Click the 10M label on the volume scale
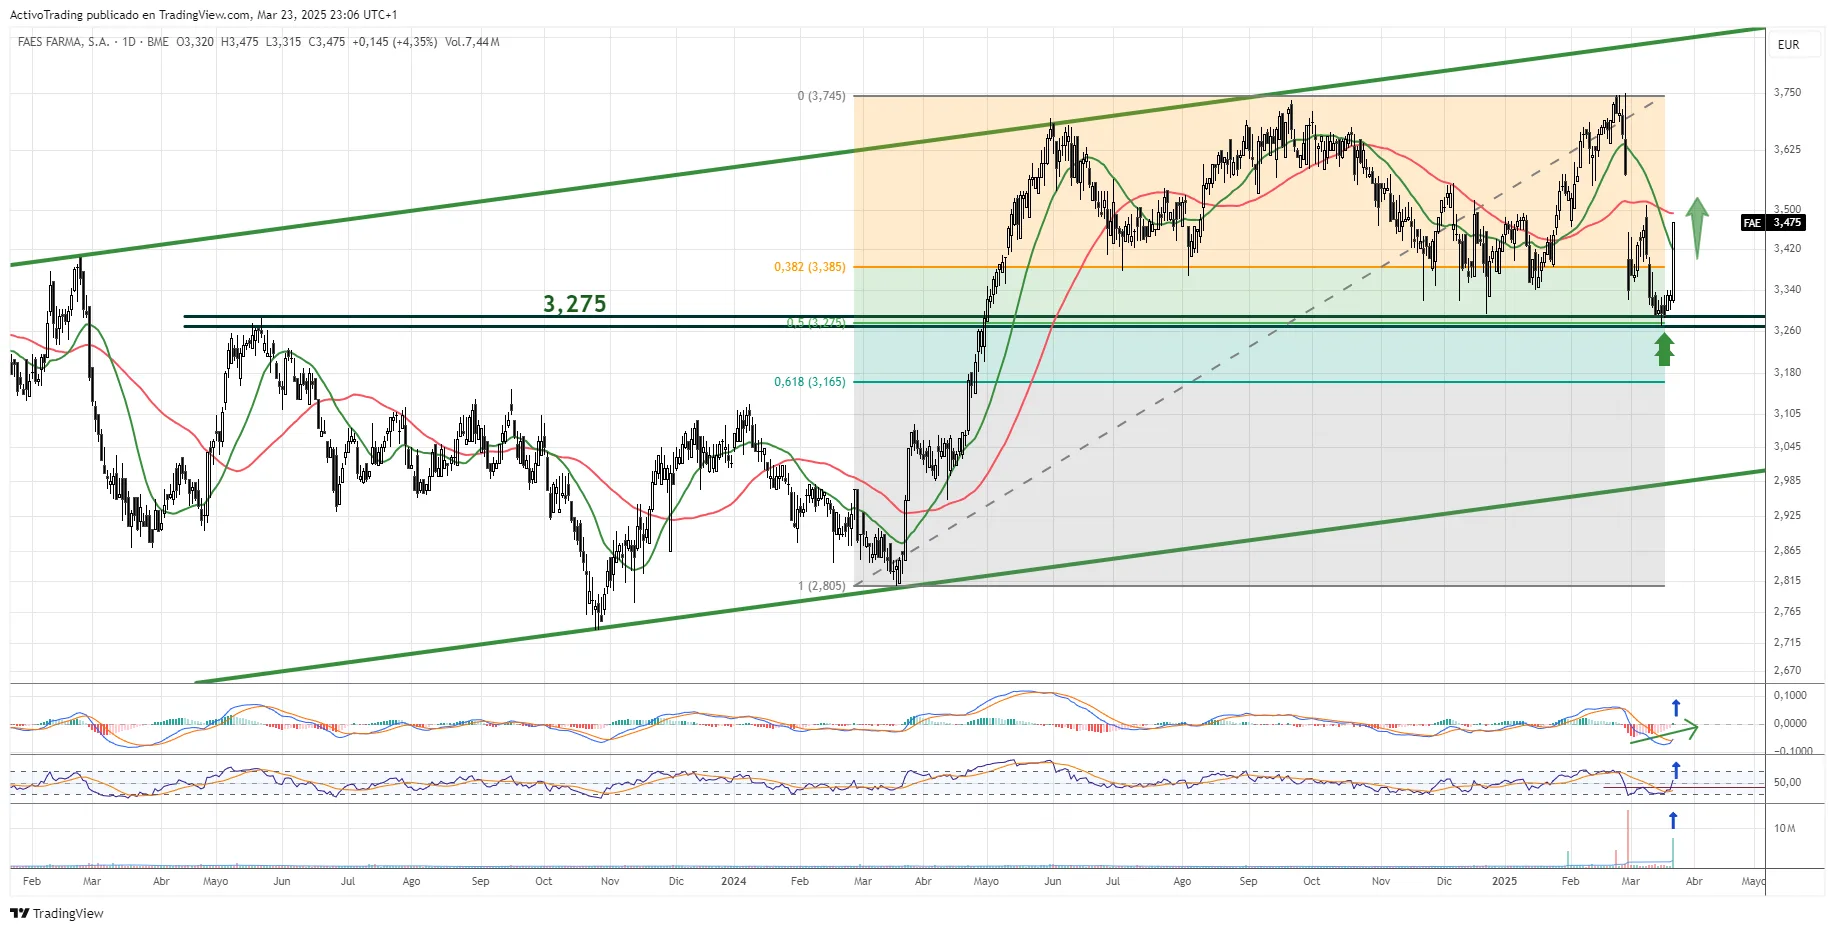The height and width of the screenshot is (931, 1835). tap(1785, 828)
